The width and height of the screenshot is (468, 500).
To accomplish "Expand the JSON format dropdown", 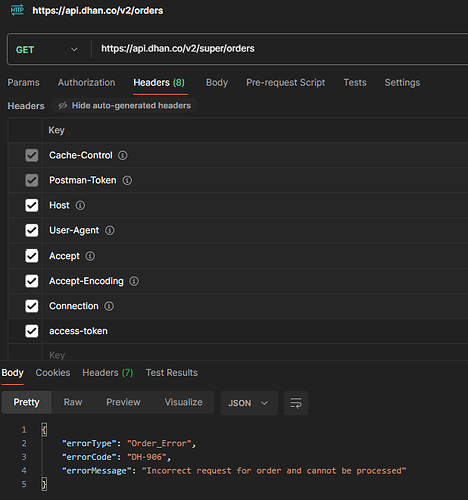I will coord(249,403).
